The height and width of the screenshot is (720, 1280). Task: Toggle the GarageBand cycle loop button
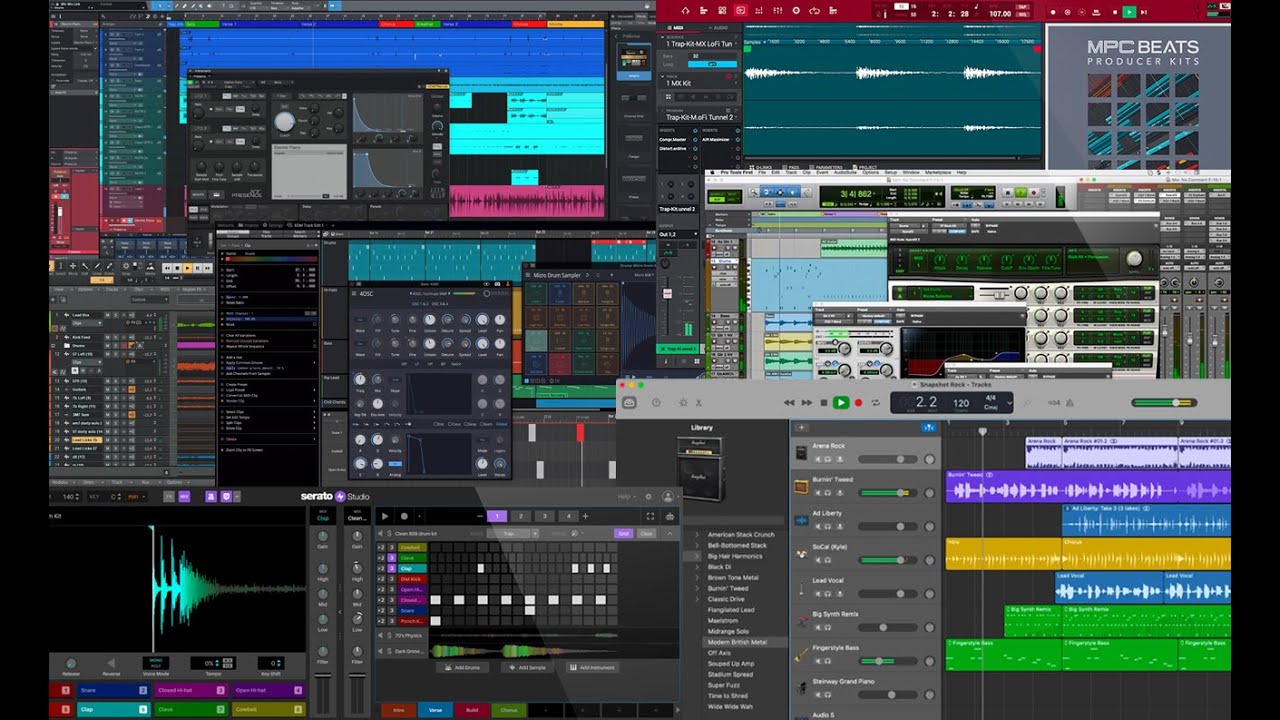pos(875,402)
